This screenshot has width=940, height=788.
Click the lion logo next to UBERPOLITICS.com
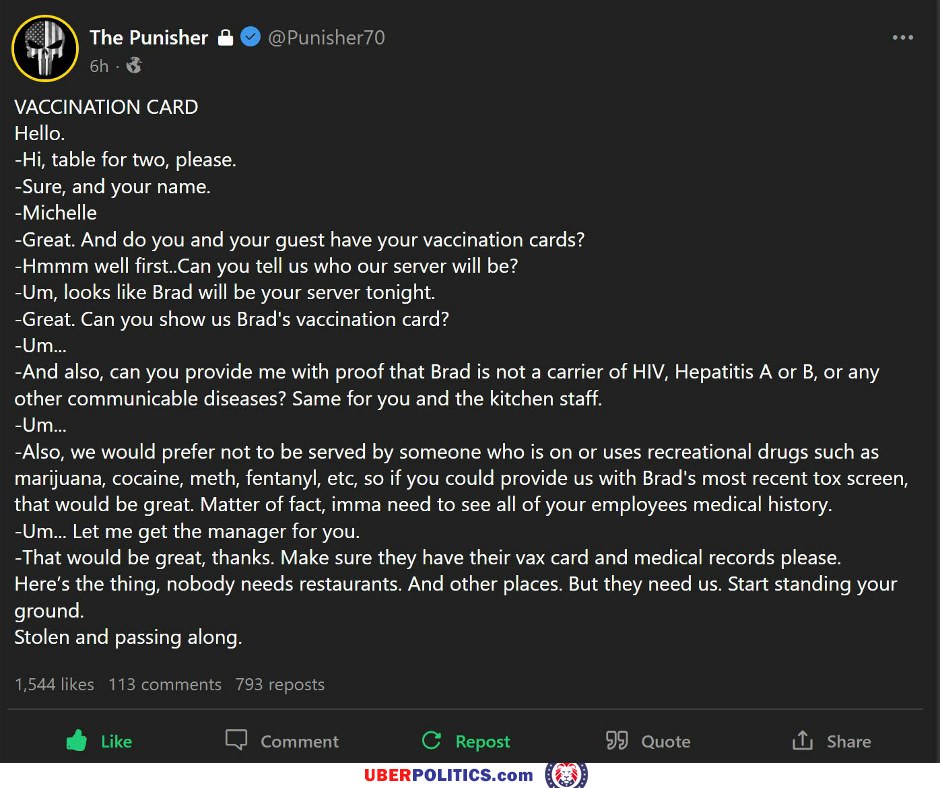566,775
